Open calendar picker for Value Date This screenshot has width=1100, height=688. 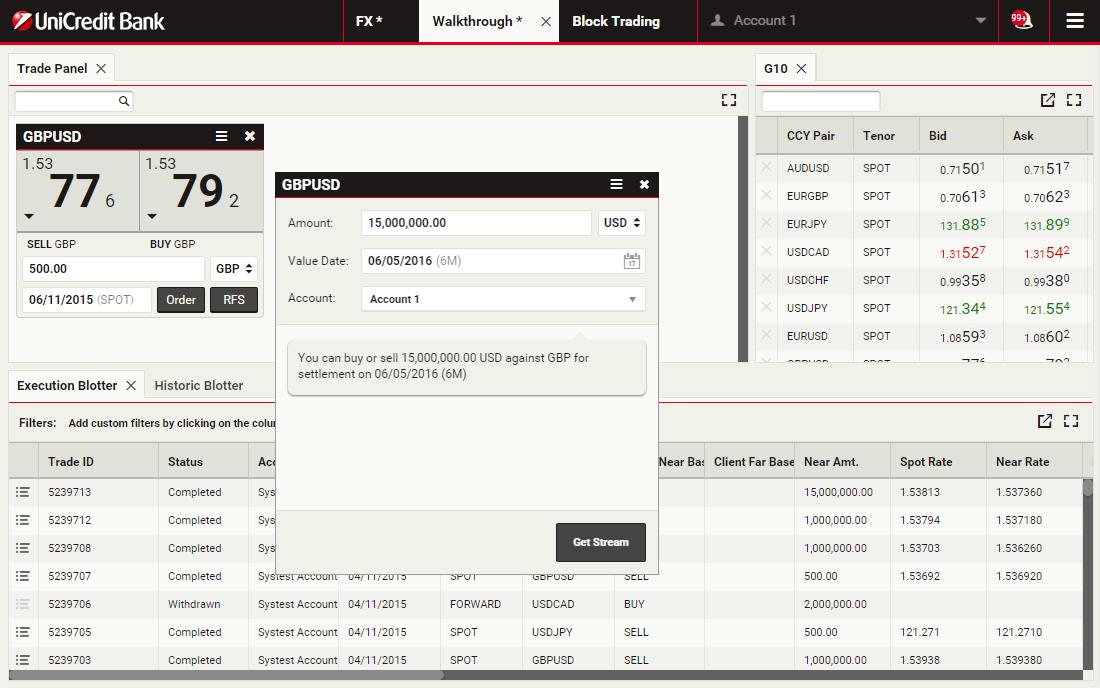pos(631,261)
